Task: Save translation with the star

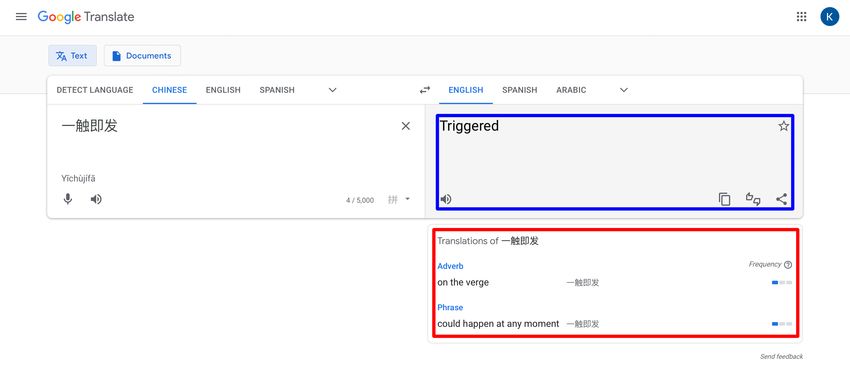Action: pyautogui.click(x=783, y=126)
